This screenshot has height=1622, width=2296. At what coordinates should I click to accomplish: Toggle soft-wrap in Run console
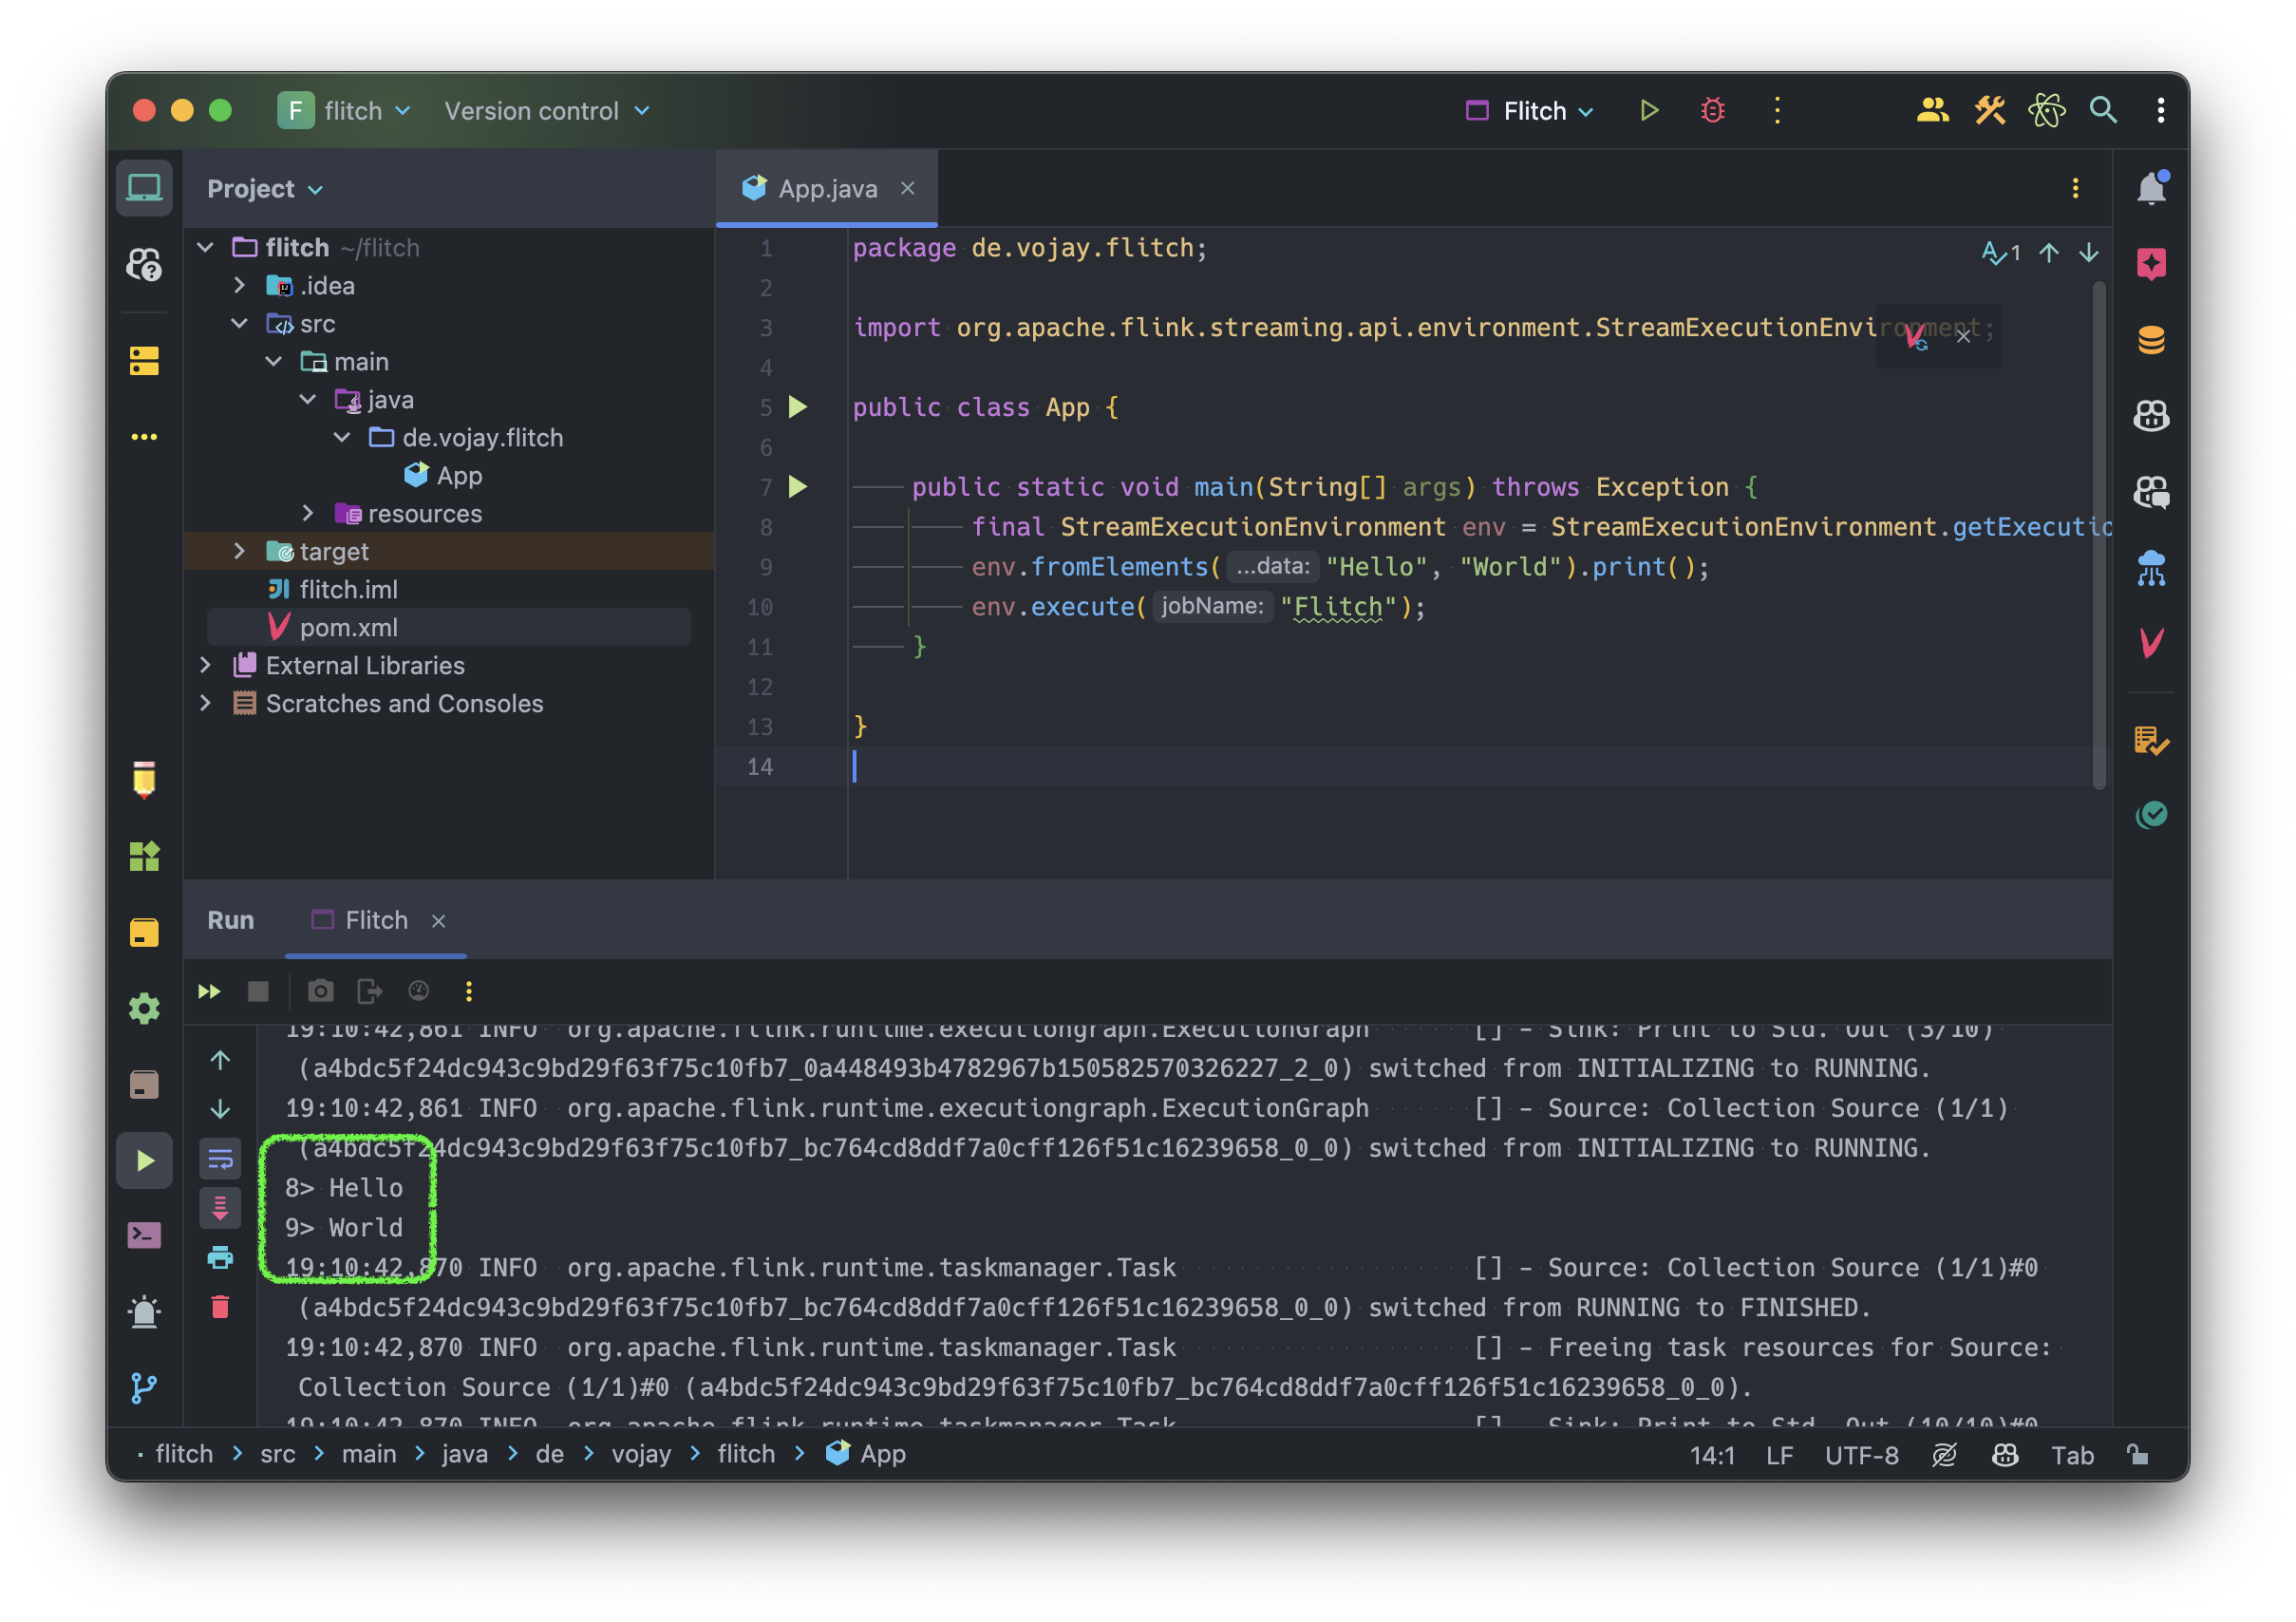click(x=220, y=1159)
